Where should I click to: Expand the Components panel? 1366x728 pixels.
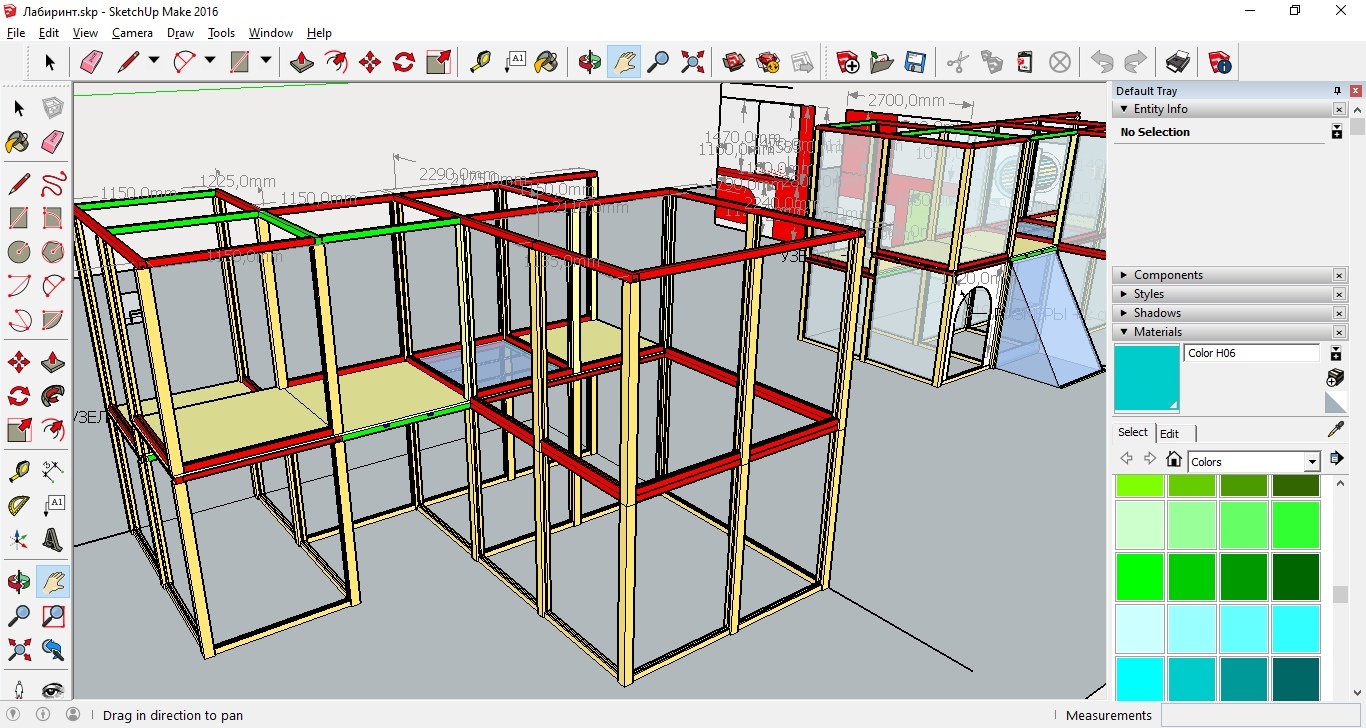click(1124, 275)
